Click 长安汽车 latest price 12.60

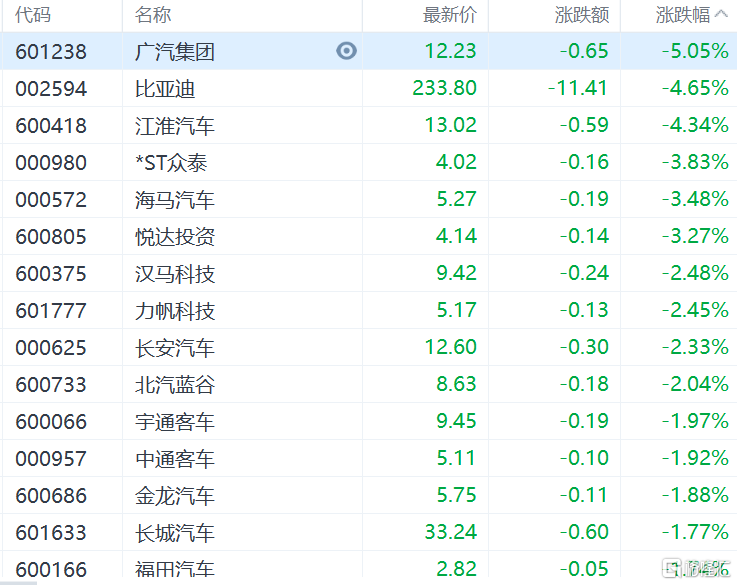tap(450, 347)
